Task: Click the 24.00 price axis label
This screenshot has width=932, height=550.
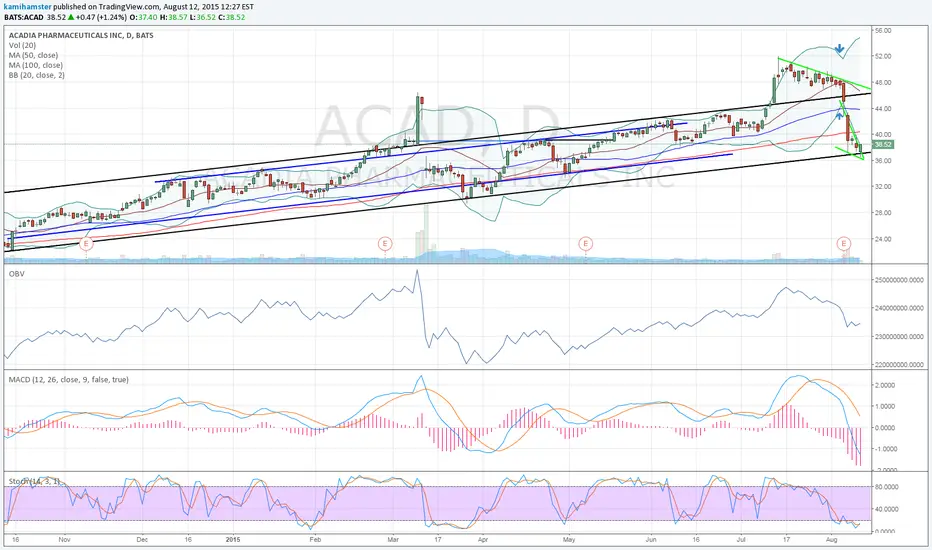Action: pos(883,239)
